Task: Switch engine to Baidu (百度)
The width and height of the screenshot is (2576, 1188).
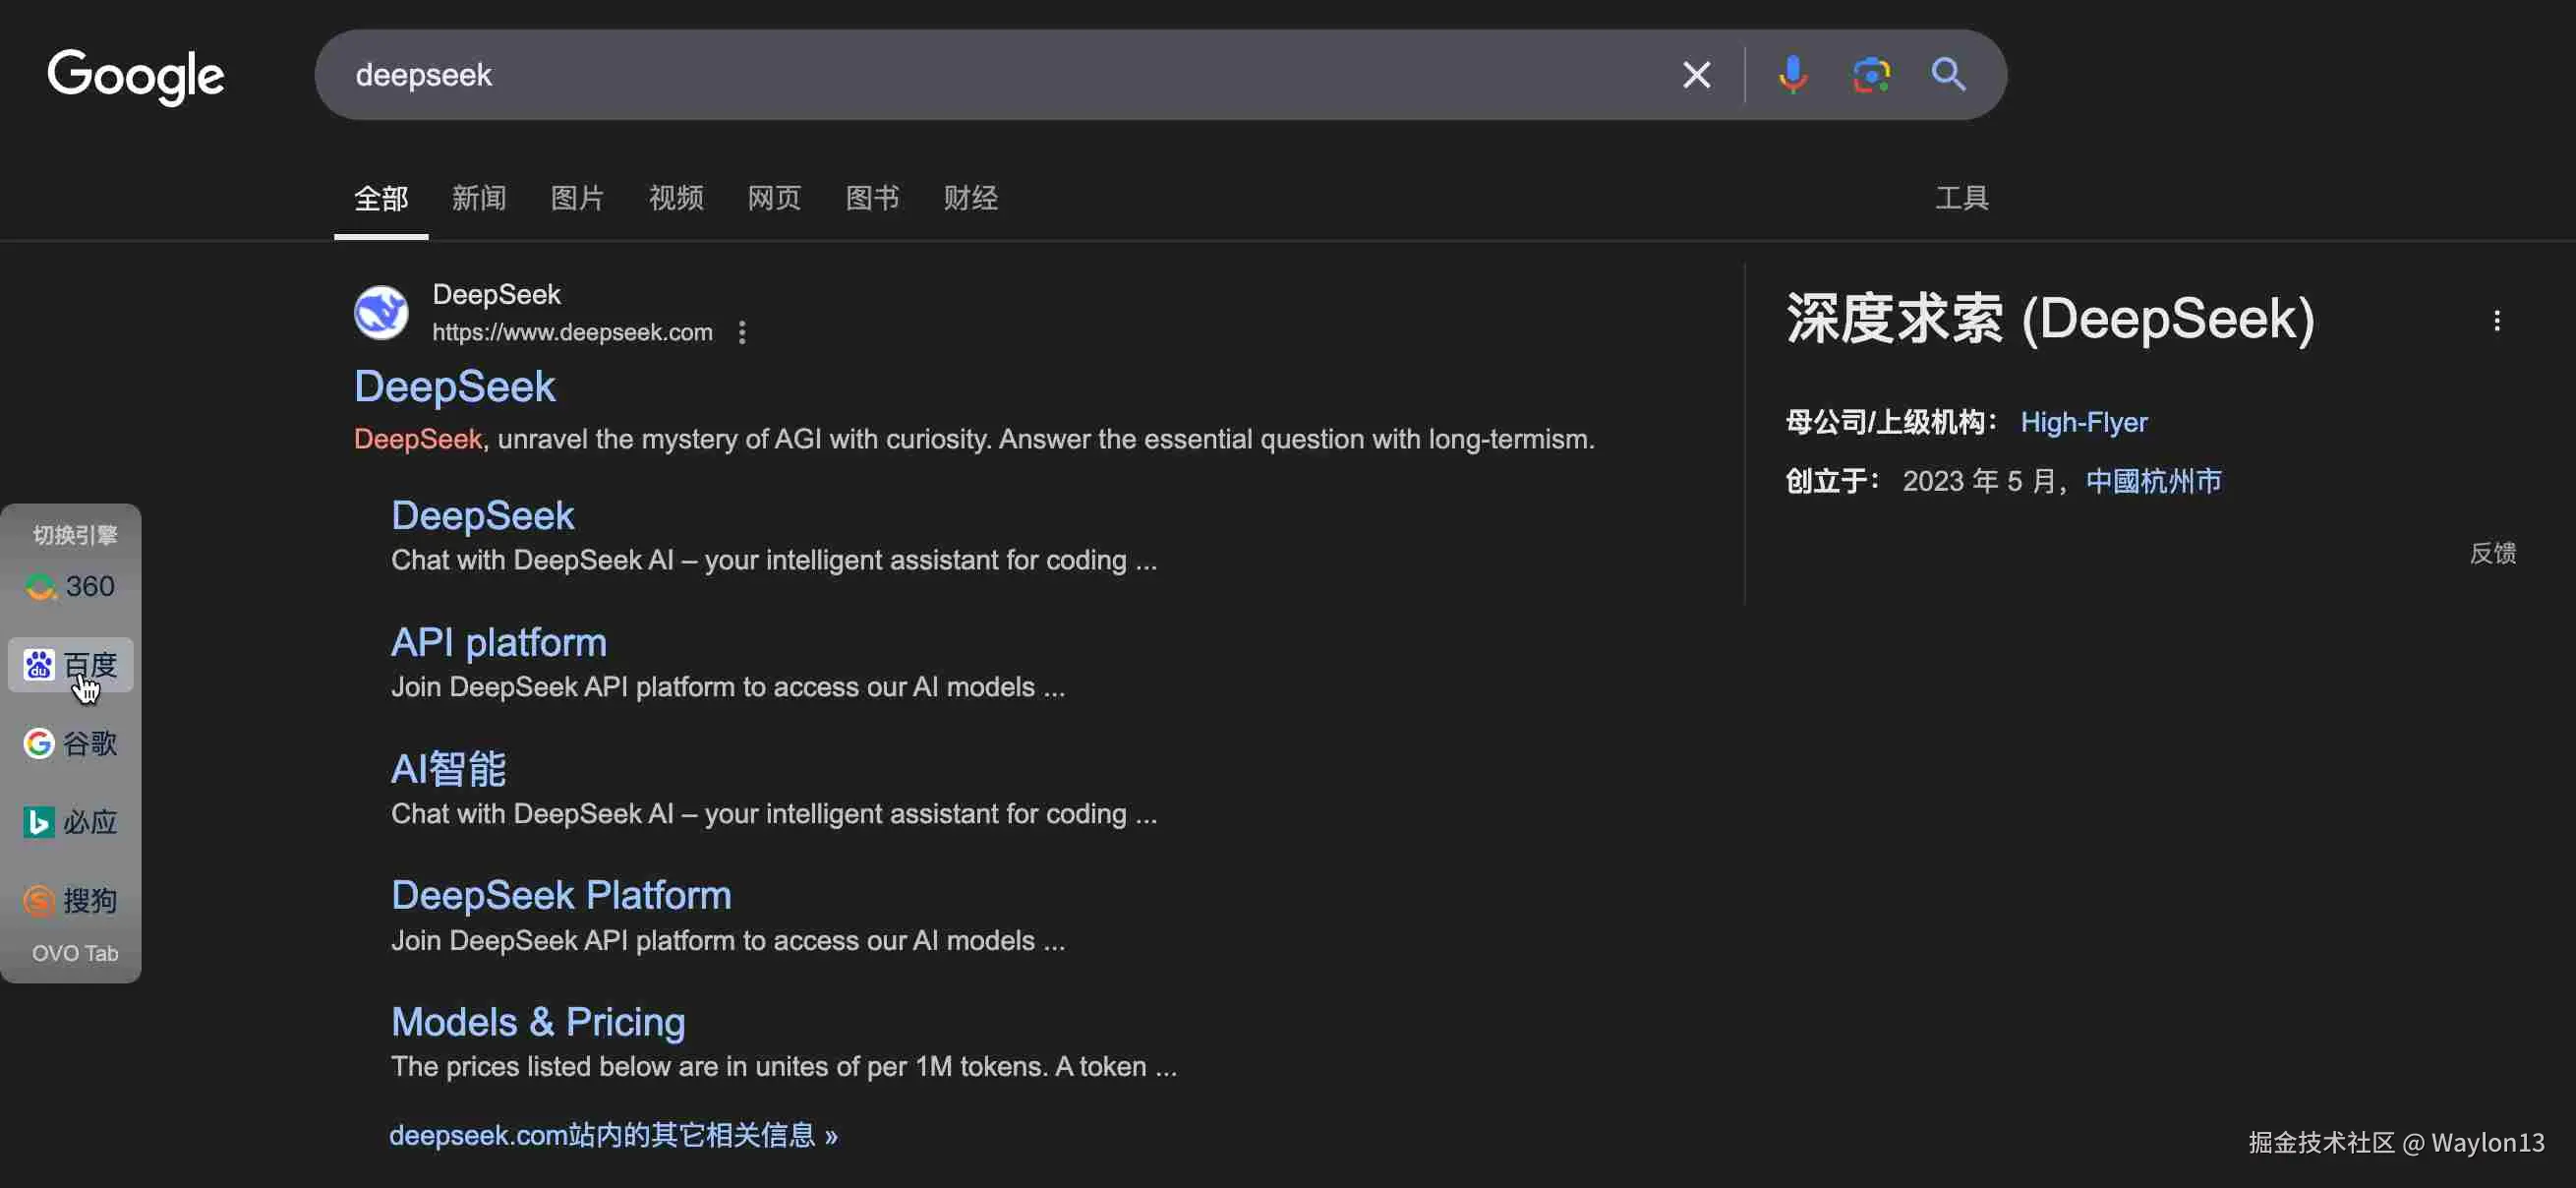Action: coord(70,665)
